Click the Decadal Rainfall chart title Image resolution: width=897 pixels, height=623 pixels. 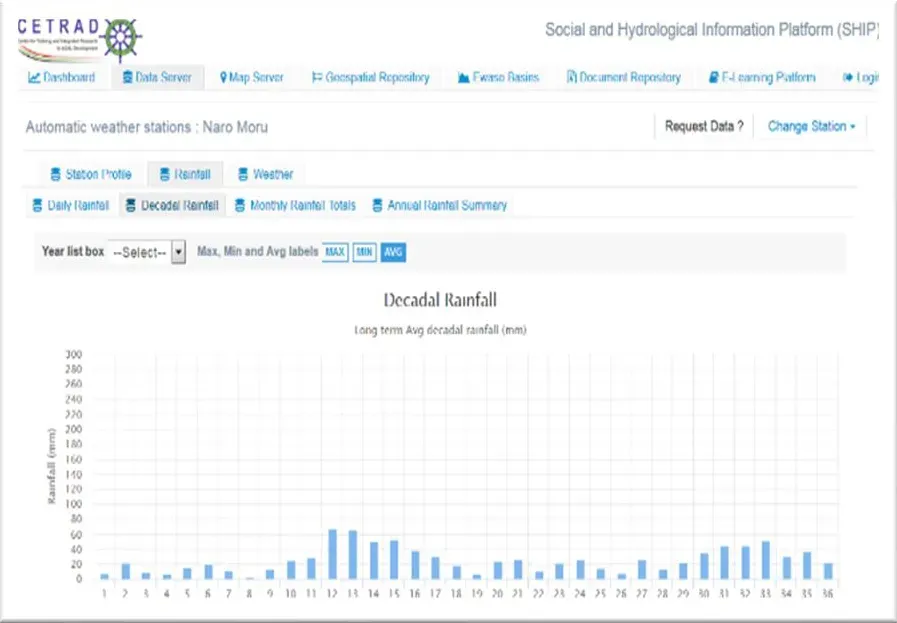[440, 300]
